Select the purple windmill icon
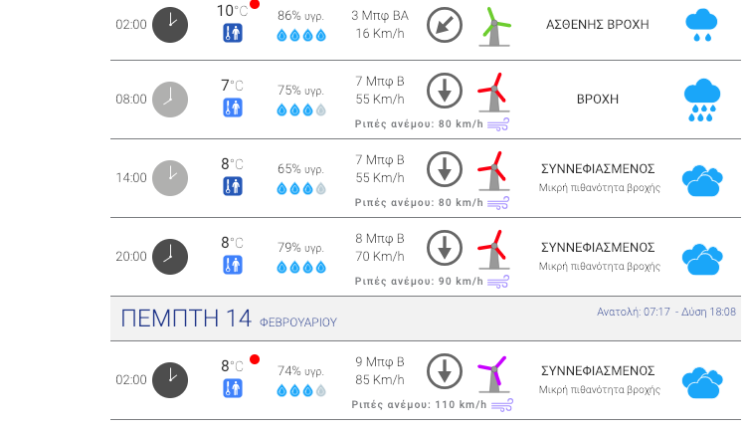 click(492, 375)
